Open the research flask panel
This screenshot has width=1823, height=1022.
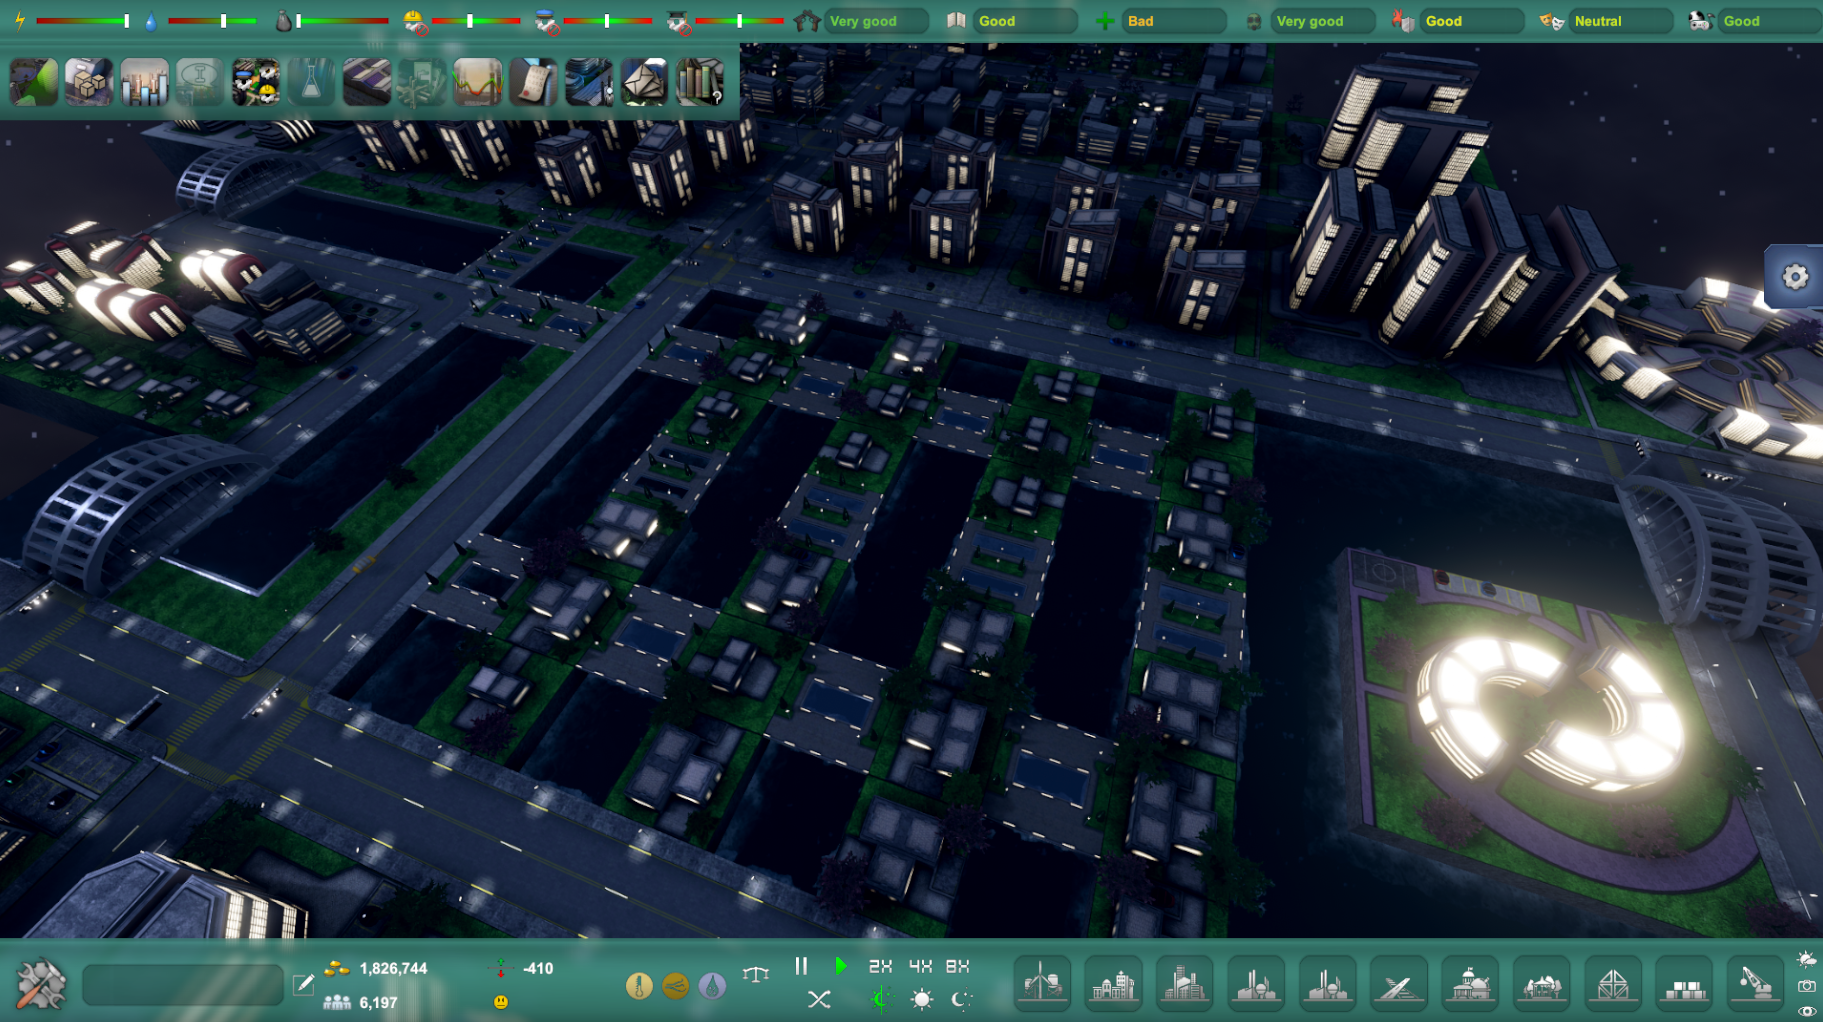click(x=311, y=82)
